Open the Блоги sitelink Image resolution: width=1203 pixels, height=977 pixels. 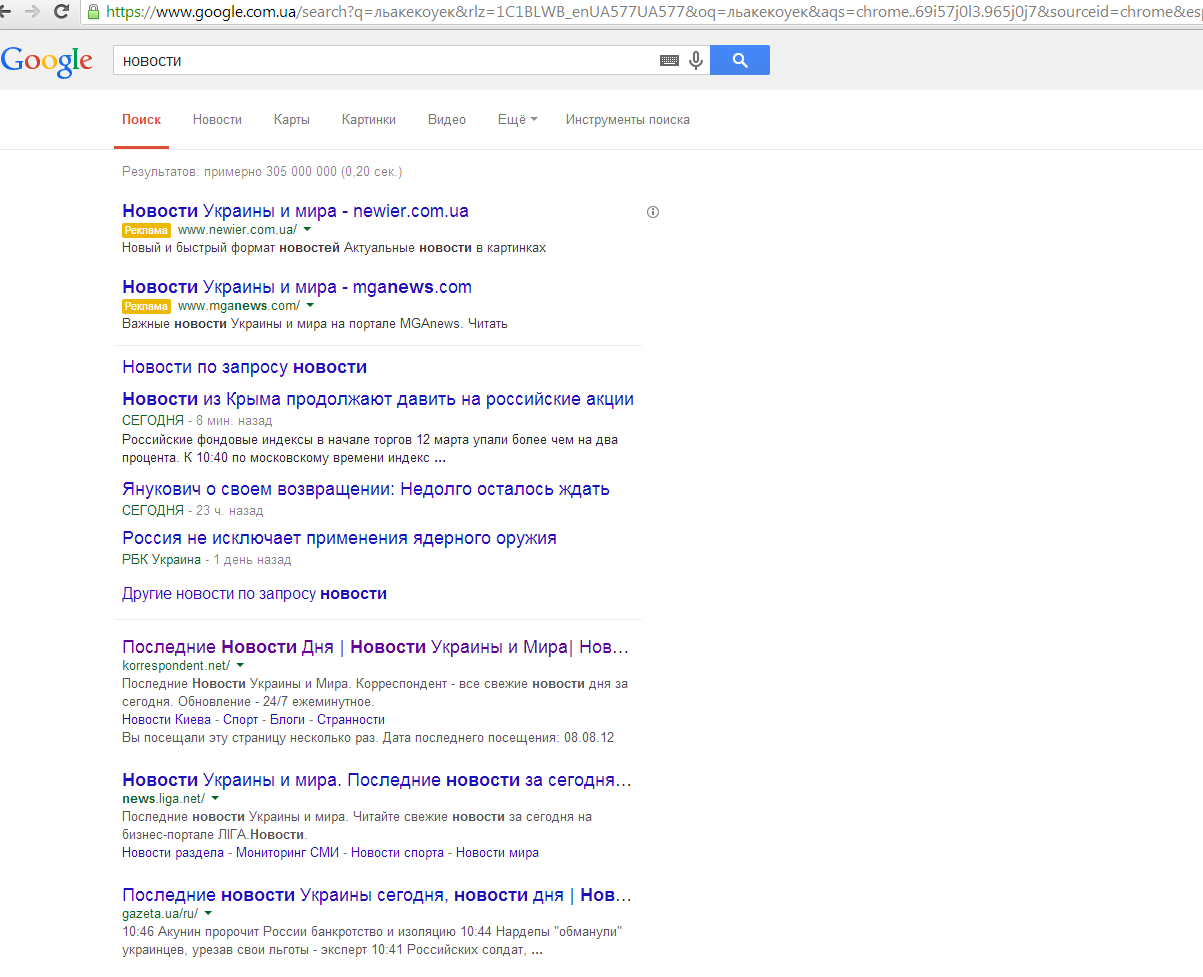click(288, 720)
